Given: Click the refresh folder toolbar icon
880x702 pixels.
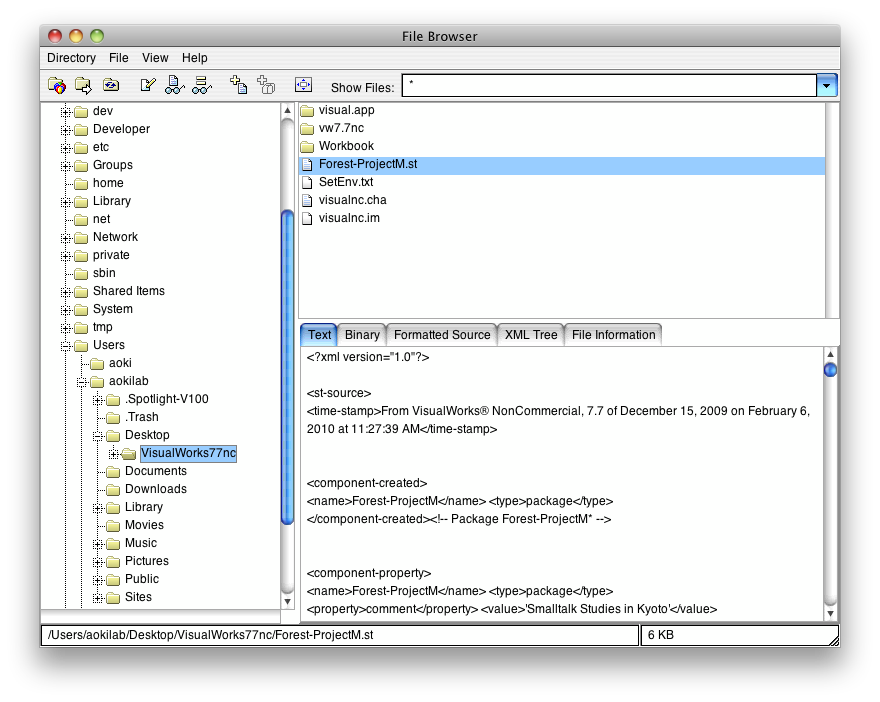Looking at the screenshot, I should (x=111, y=85).
